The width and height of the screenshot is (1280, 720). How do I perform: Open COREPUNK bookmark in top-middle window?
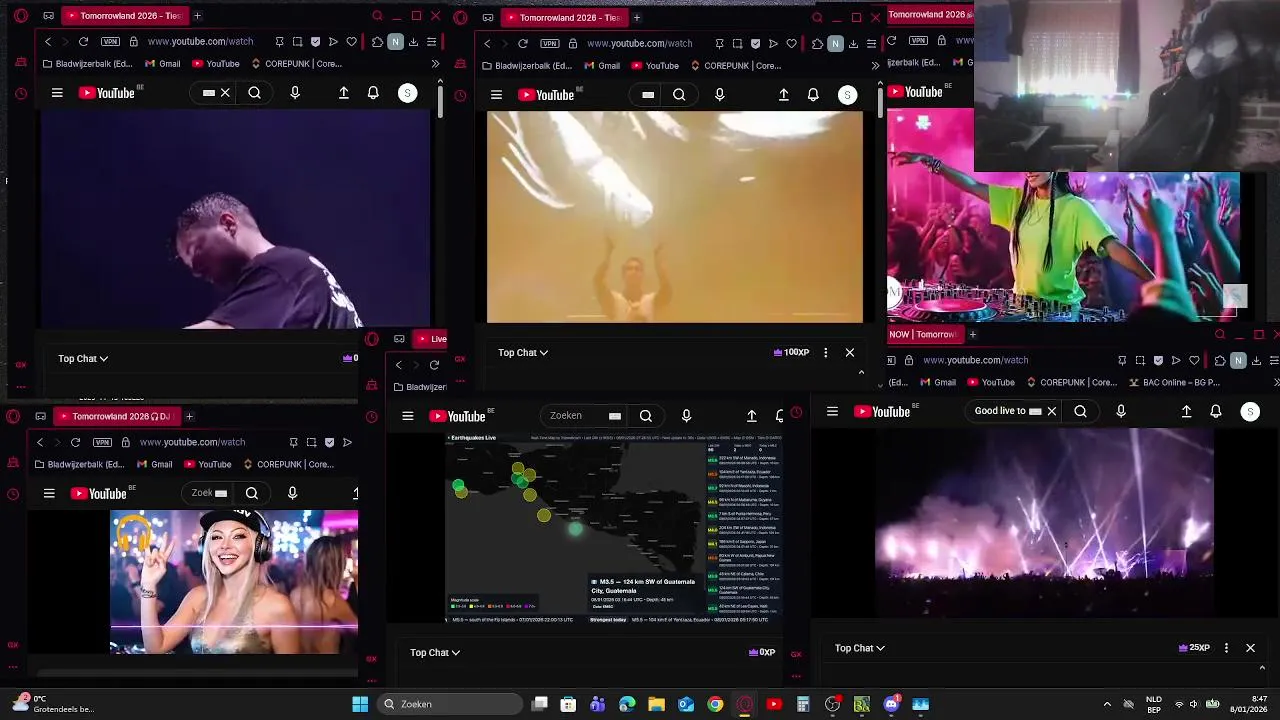click(735, 66)
